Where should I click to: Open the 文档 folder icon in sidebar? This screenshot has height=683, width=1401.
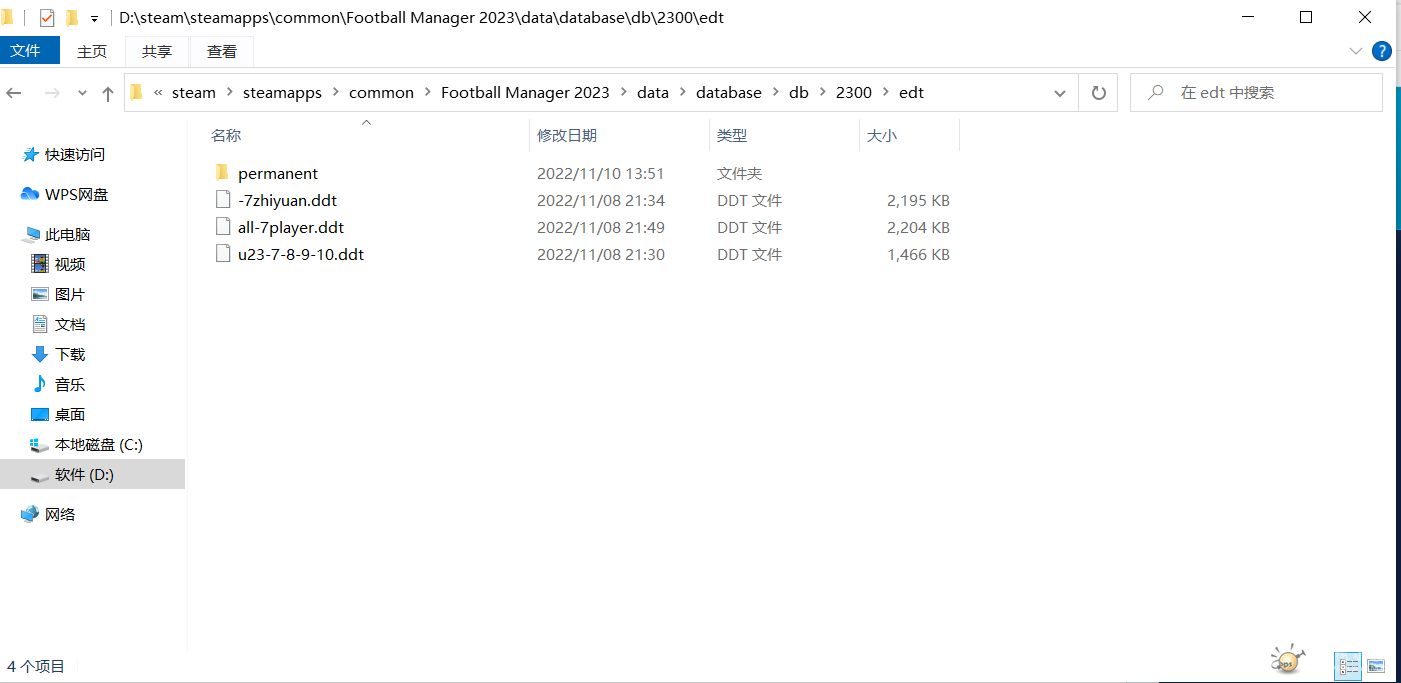pos(40,324)
